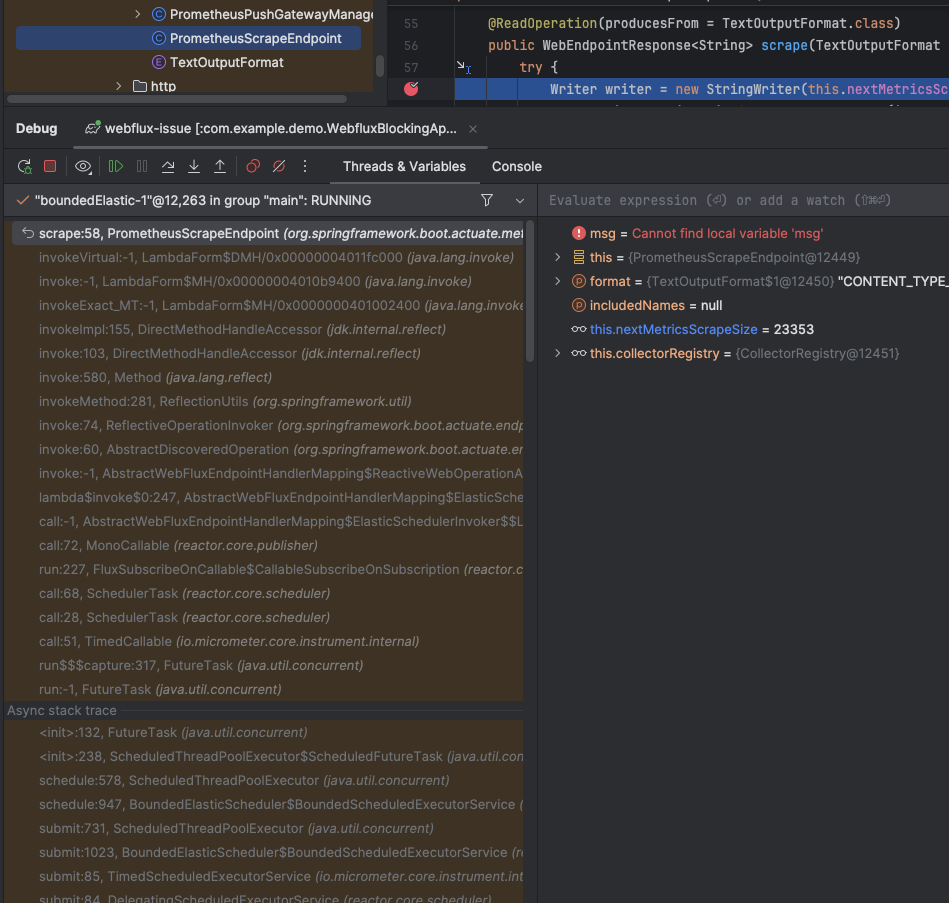This screenshot has width=949, height=903.
Task: Expand this.collectorRegistry watch
Action: 557,353
